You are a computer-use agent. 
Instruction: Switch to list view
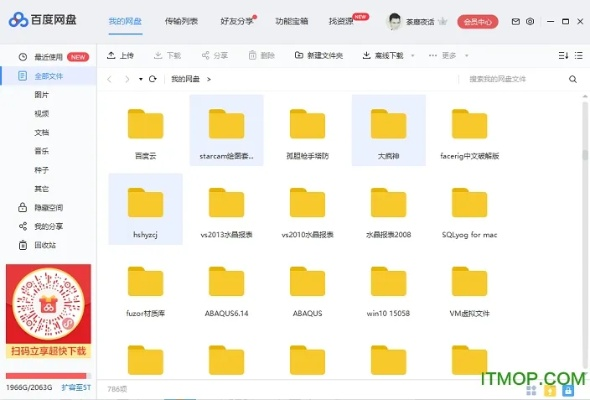(x=579, y=56)
